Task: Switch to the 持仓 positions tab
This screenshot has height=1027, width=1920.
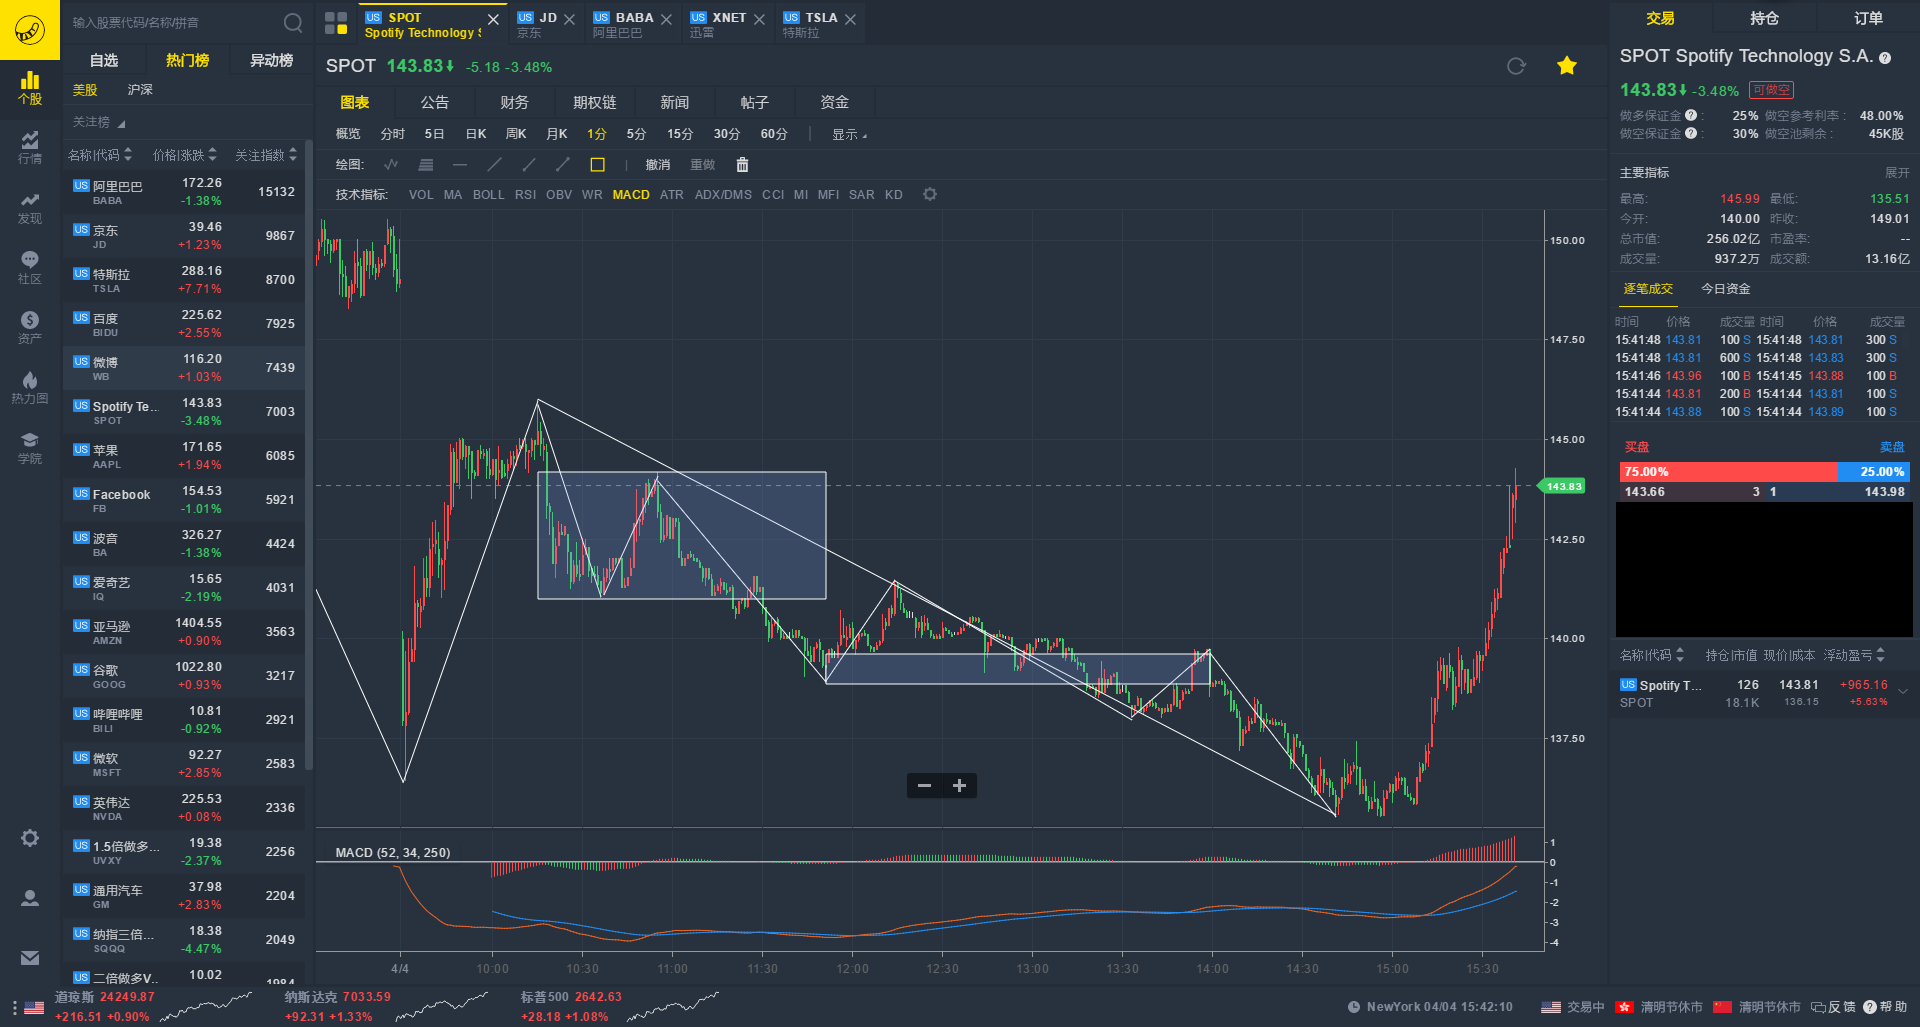Action: 1764,18
